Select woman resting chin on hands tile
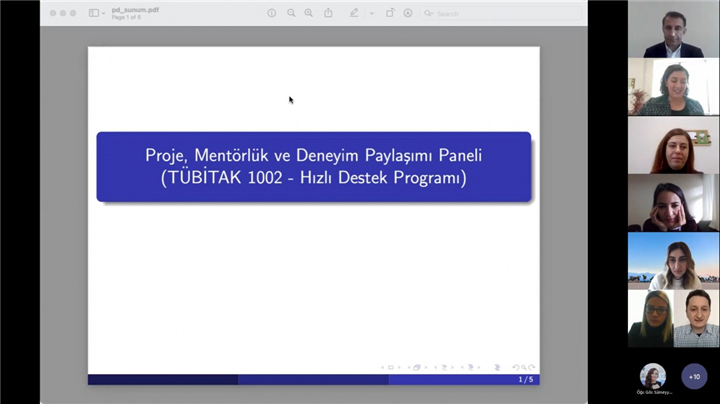Image resolution: width=720 pixels, height=404 pixels. (674, 202)
